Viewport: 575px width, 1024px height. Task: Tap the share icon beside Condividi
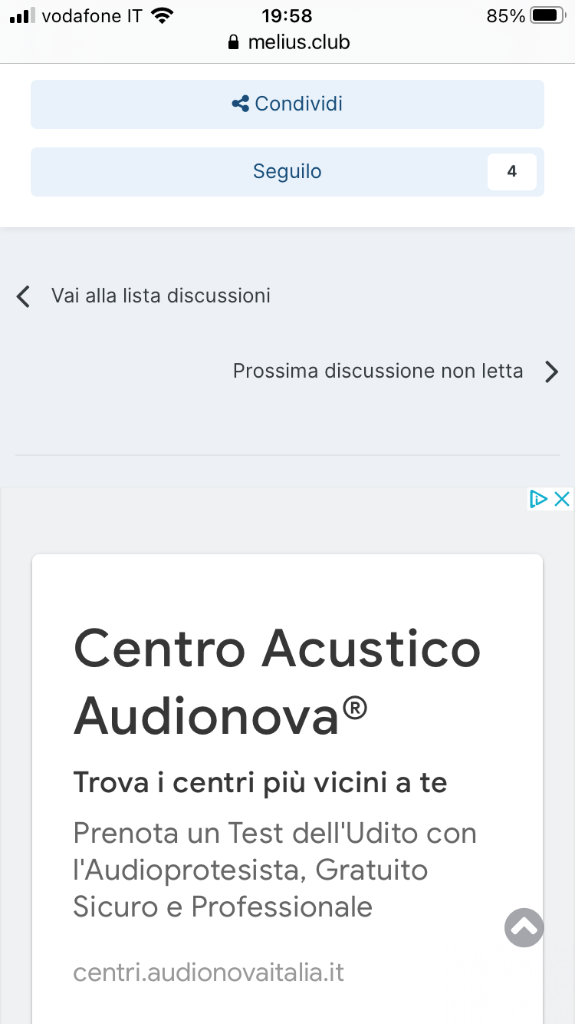tap(240, 104)
